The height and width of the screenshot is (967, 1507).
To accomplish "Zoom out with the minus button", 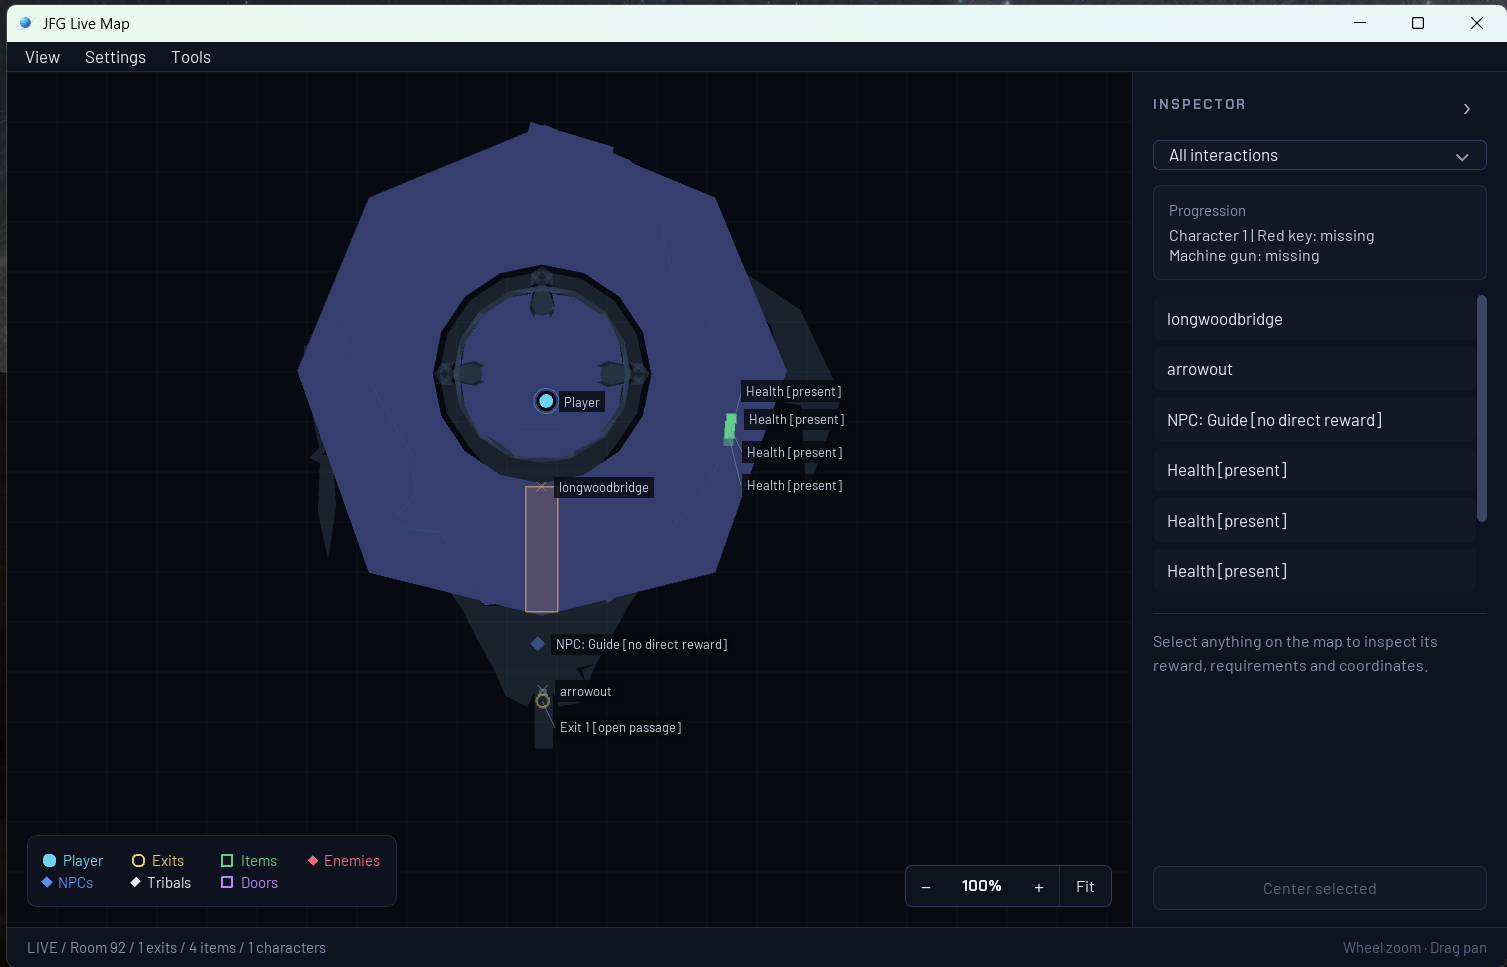I will pos(926,887).
